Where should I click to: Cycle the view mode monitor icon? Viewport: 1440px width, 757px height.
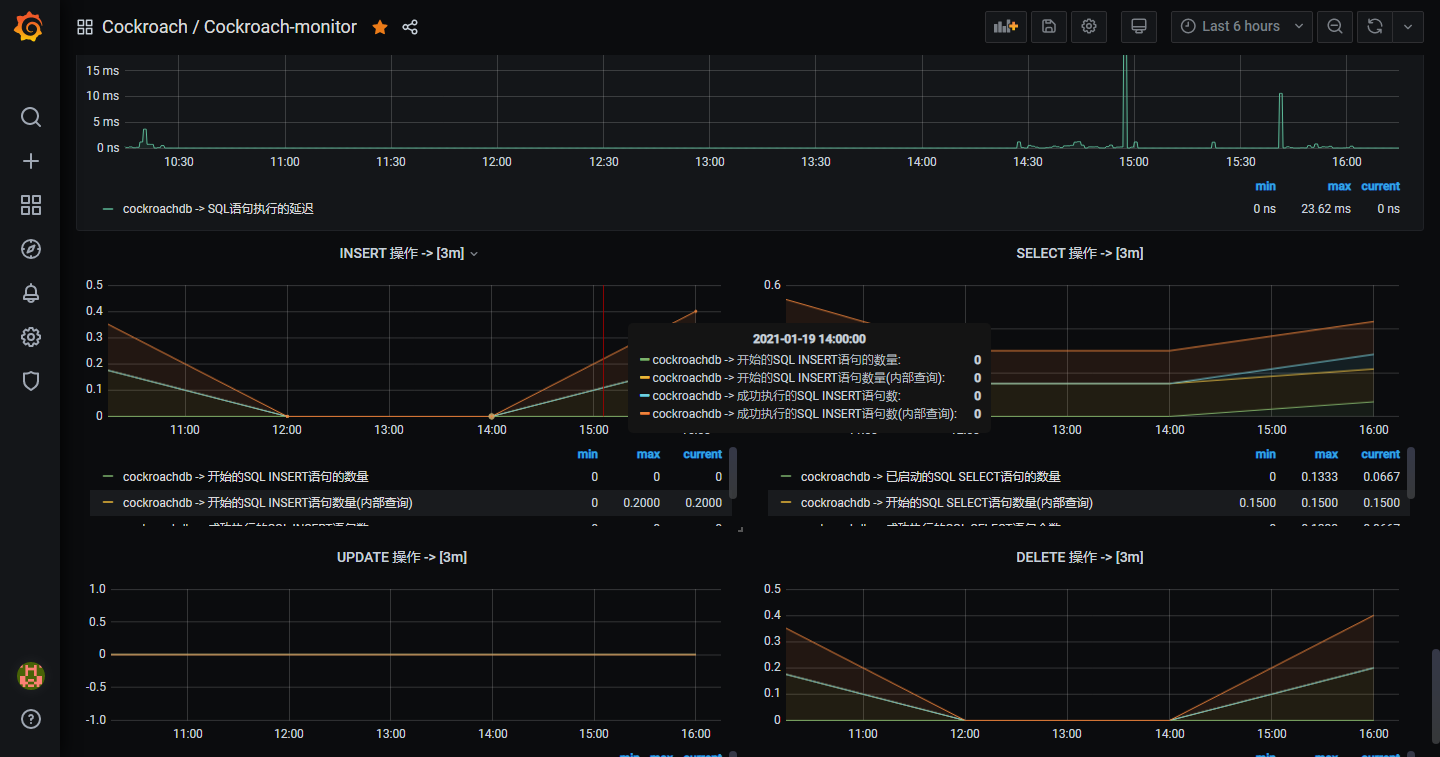coord(1138,27)
